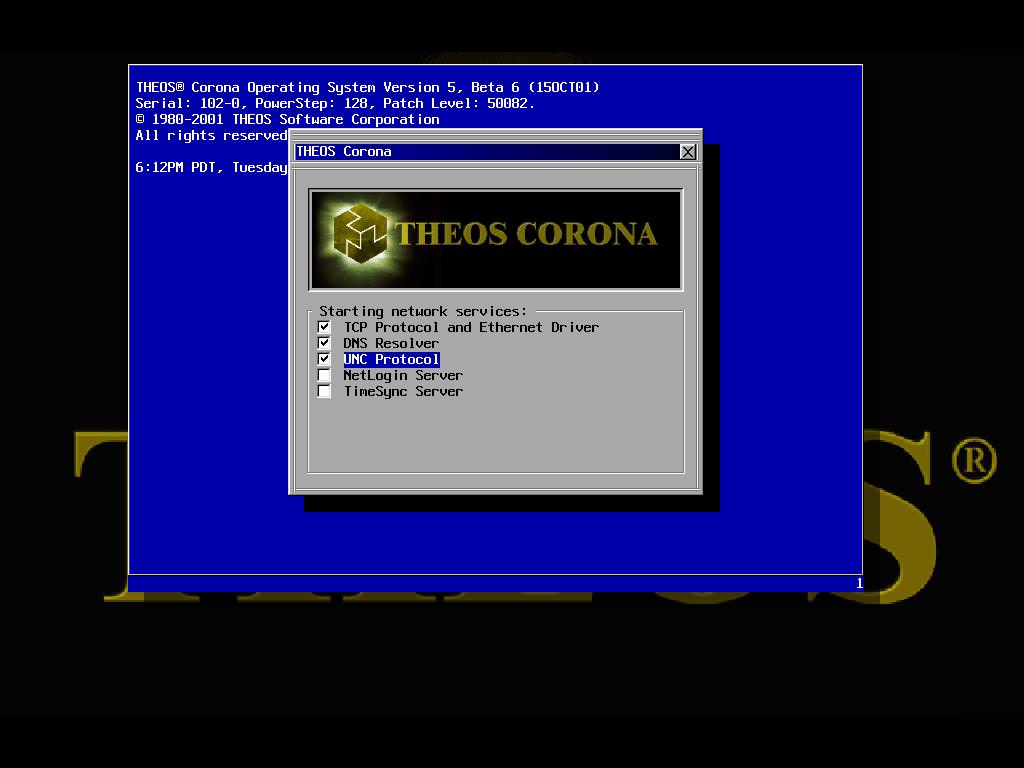Click the 'Starting network services:' group heading

423,312
